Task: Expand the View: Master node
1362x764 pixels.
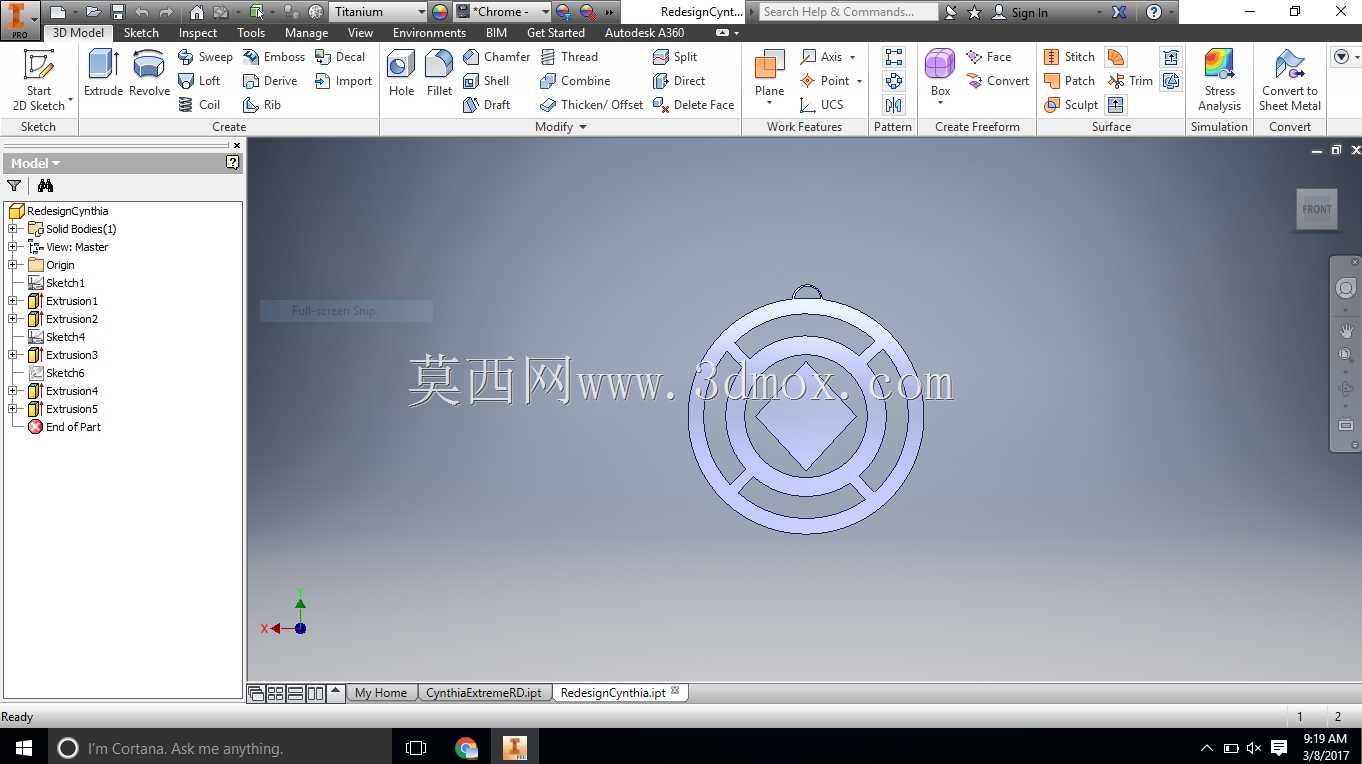Action: 13,247
